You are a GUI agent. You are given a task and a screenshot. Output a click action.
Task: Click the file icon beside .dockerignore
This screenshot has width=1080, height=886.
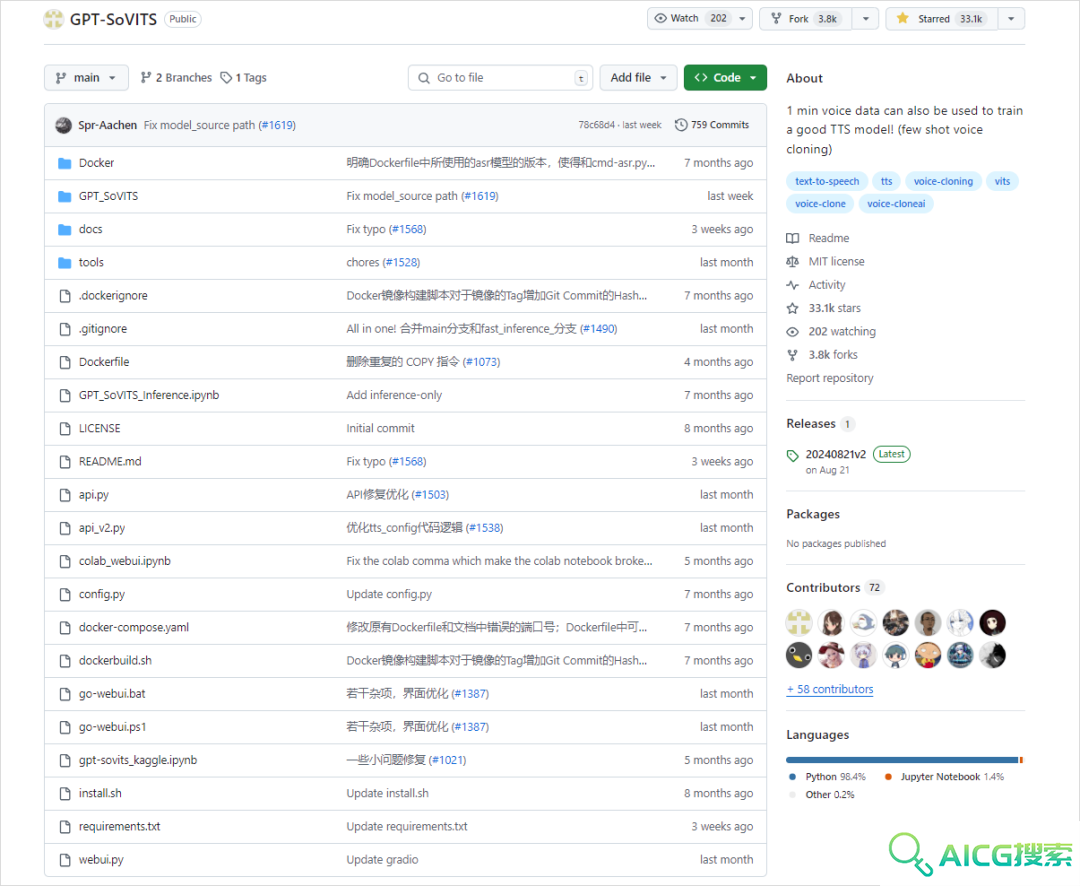coord(65,296)
